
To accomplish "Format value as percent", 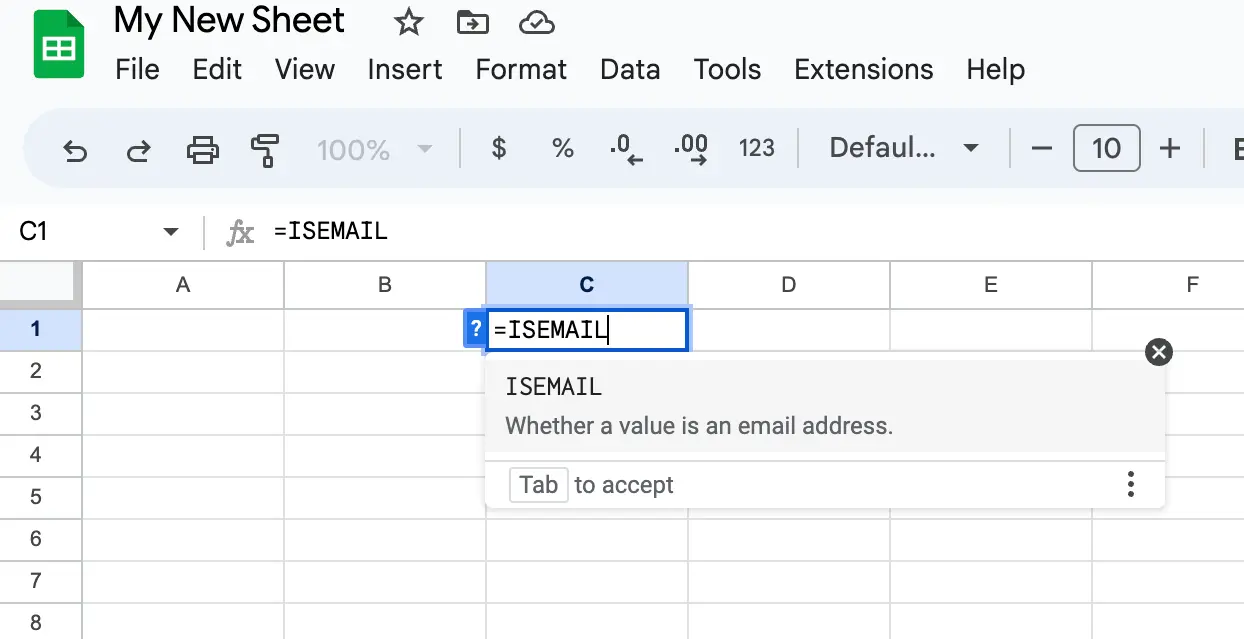I will [562, 148].
